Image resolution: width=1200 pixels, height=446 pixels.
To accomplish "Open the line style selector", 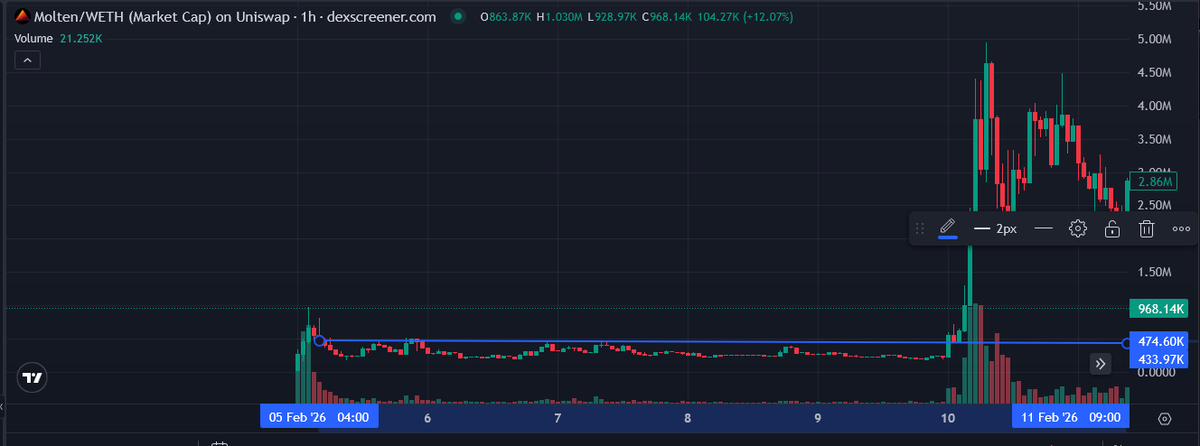I will pos(1043,229).
